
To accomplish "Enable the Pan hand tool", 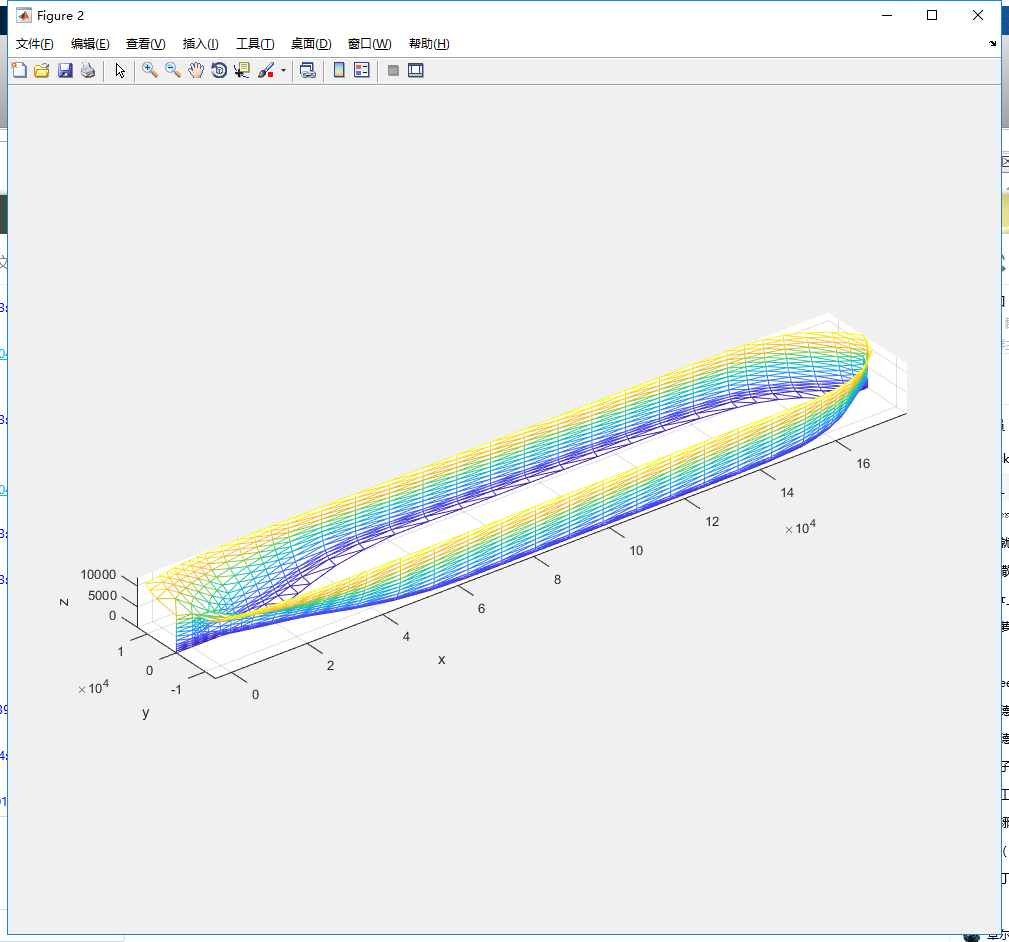I will coord(196,70).
